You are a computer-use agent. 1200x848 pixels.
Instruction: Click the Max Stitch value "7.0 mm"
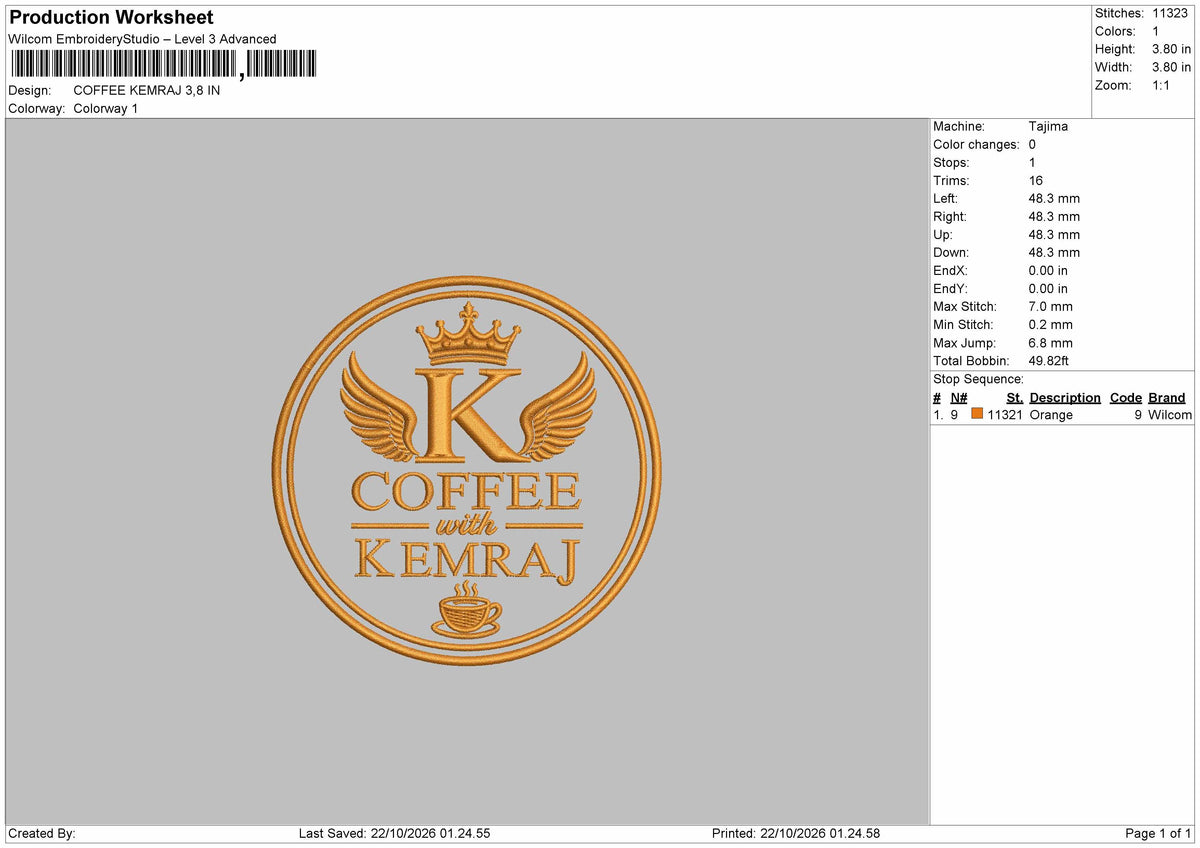pos(1051,306)
